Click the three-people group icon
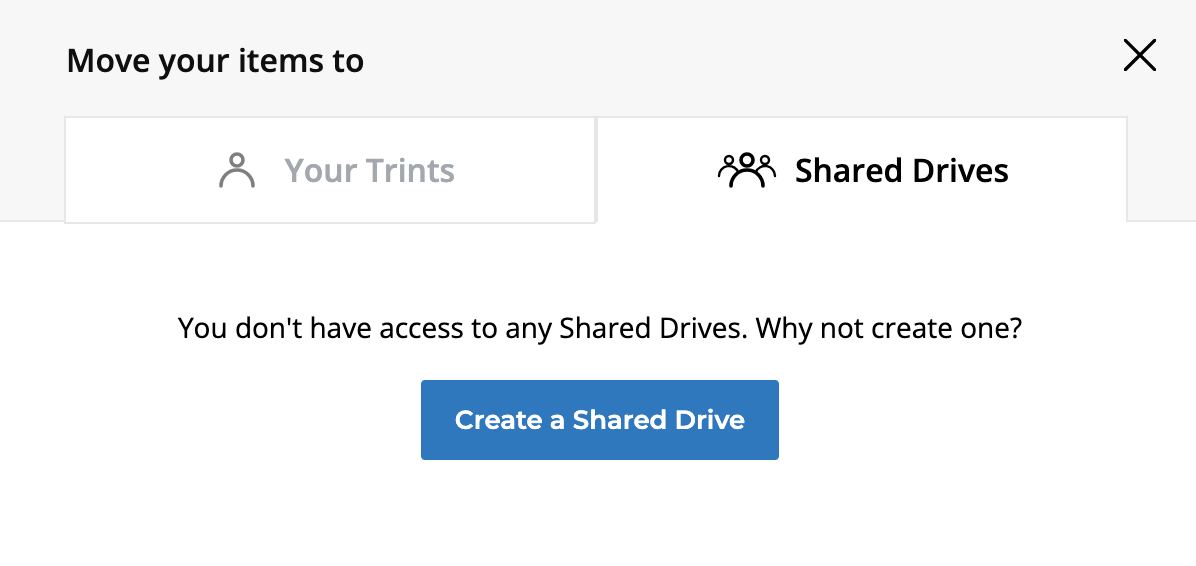Image resolution: width=1196 pixels, height=566 pixels. pyautogui.click(x=746, y=171)
